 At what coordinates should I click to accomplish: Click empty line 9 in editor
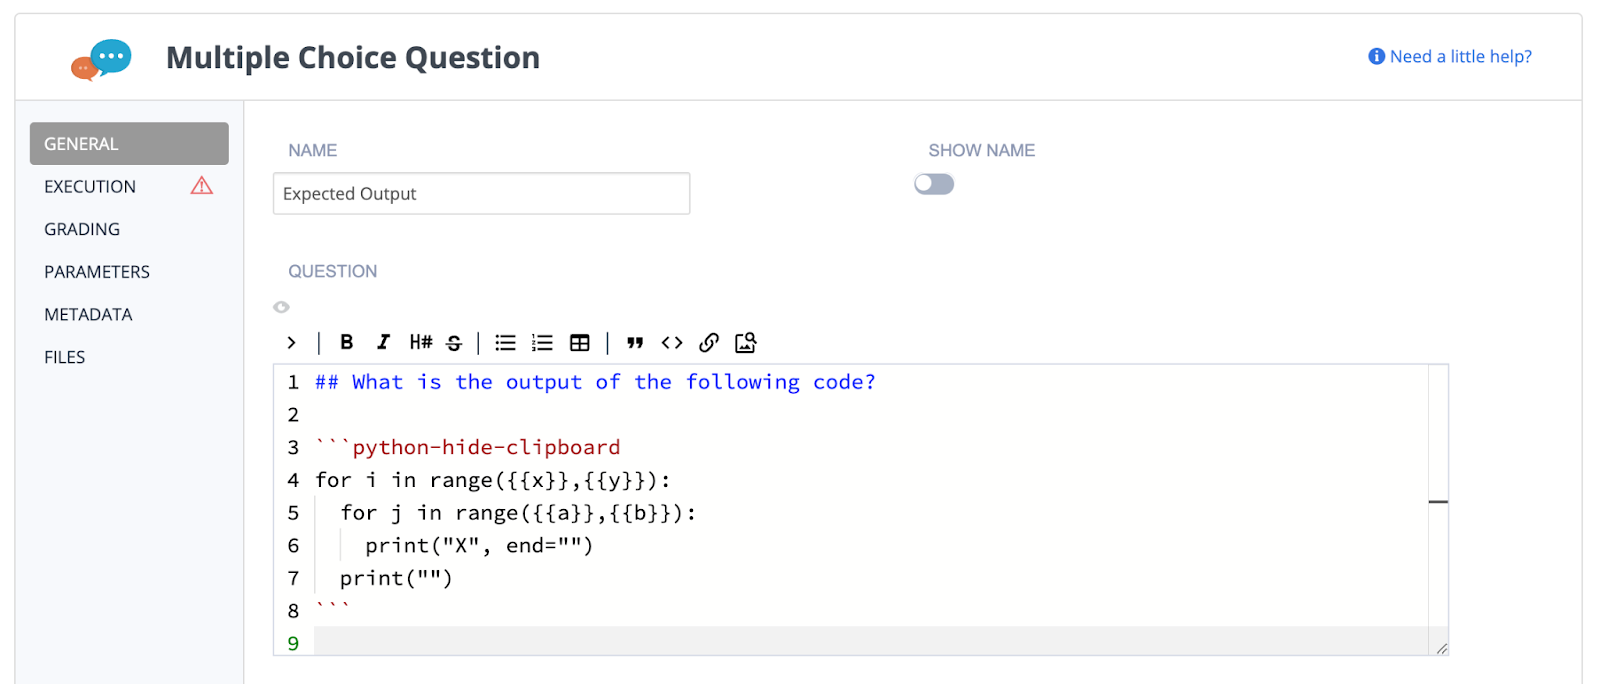[x=870, y=643]
